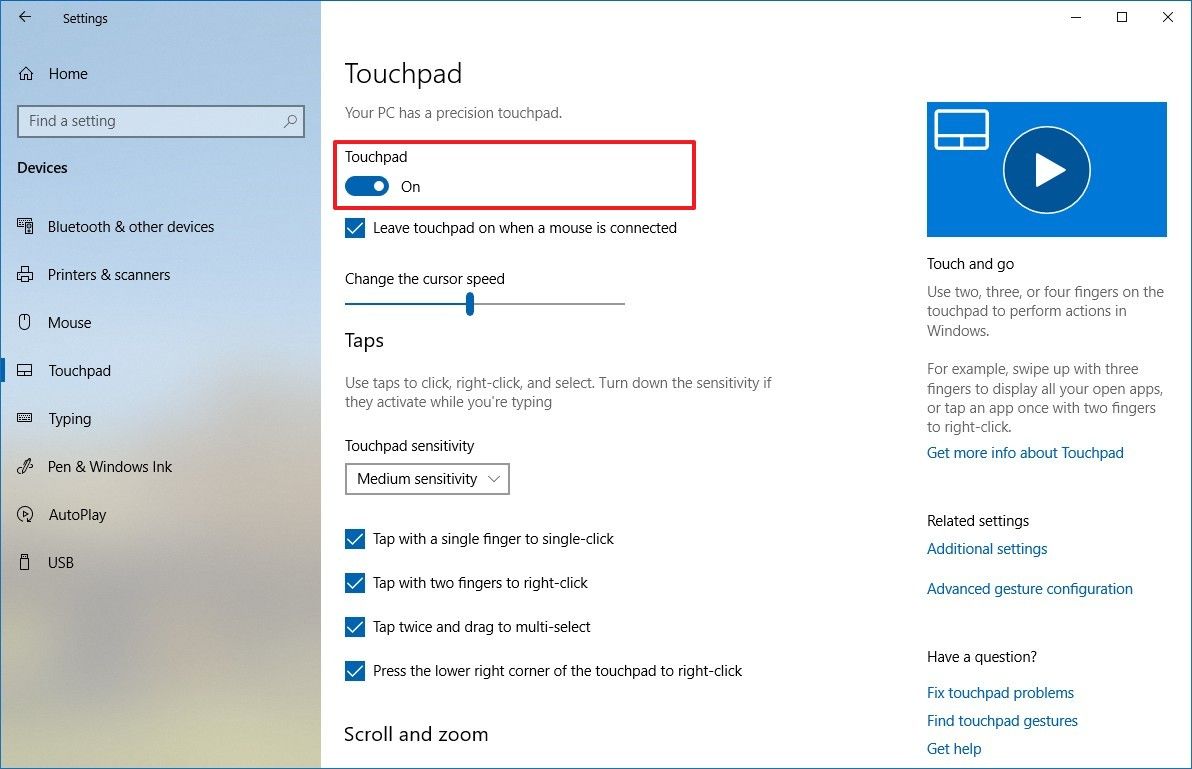Adjust the cursor speed slider
1192x769 pixels.
click(469, 304)
